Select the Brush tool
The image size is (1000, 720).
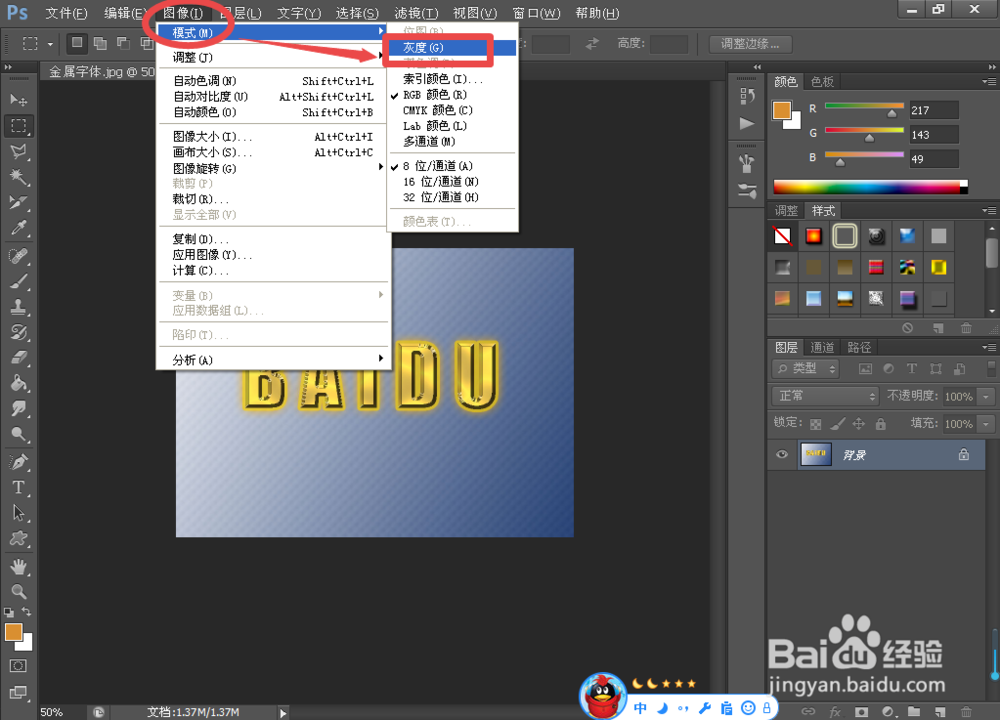coord(18,281)
